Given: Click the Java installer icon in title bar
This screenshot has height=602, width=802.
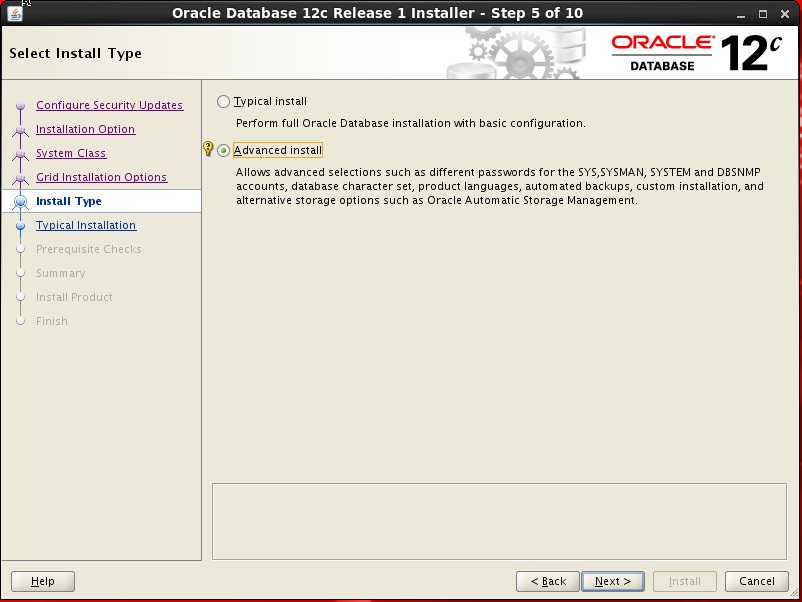Looking at the screenshot, I should pos(15,13).
